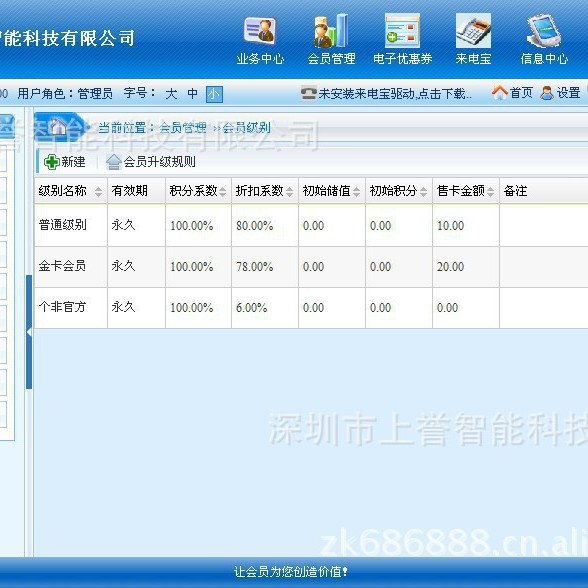Click the 首页 house icon
The image size is (588, 588).
[x=500, y=93]
